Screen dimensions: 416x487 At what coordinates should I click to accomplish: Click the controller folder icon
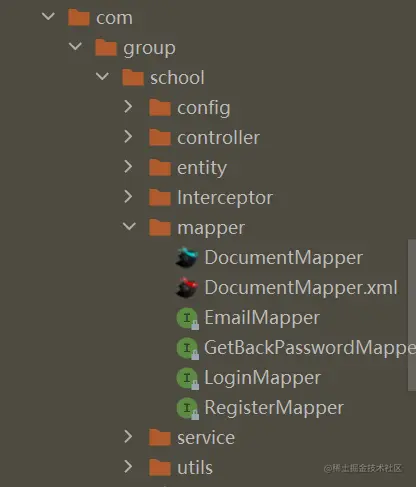pyautogui.click(x=160, y=138)
